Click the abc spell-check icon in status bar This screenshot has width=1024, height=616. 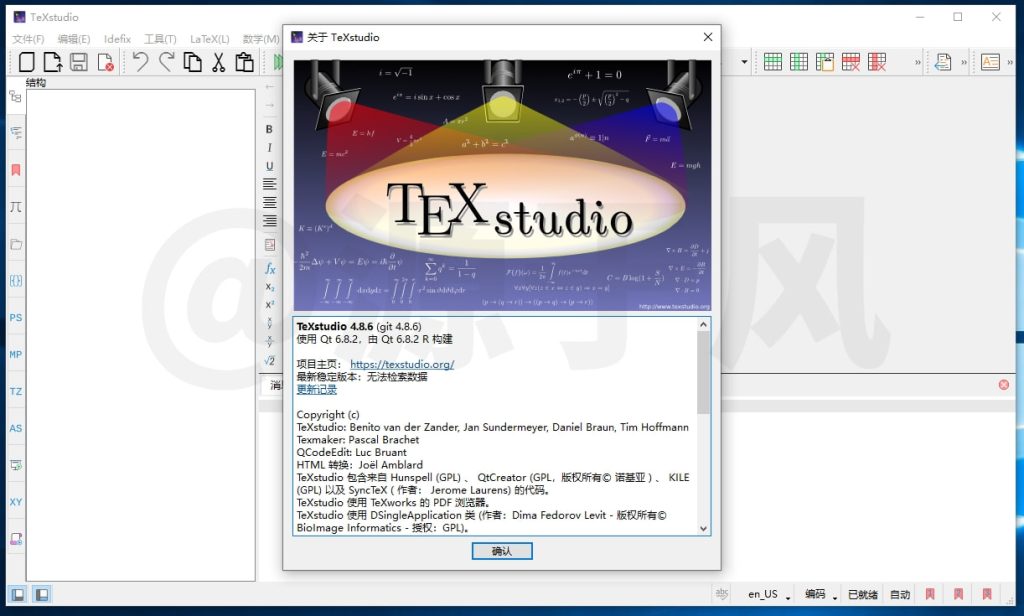click(x=722, y=593)
